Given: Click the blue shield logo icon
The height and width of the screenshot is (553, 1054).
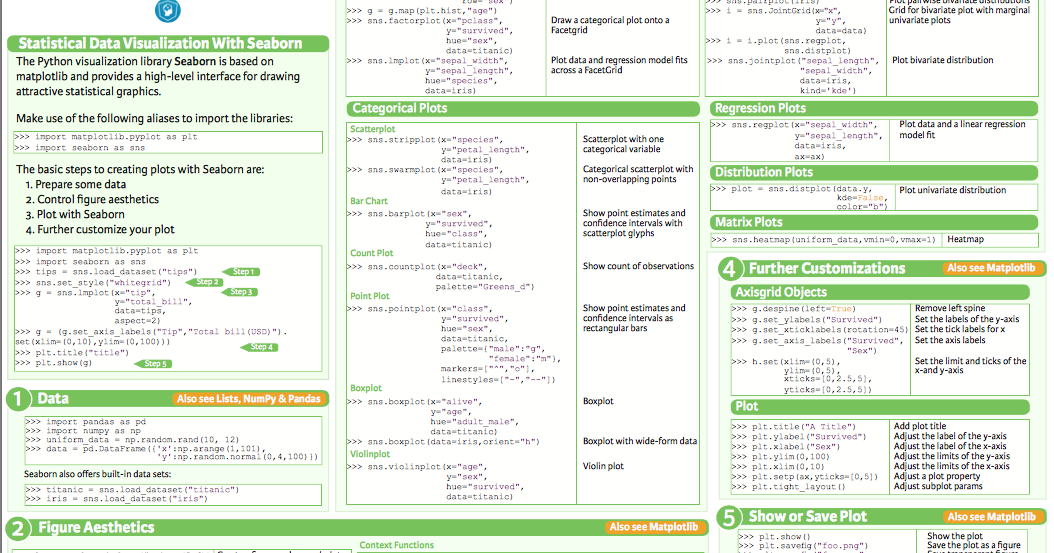Looking at the screenshot, I should [167, 10].
